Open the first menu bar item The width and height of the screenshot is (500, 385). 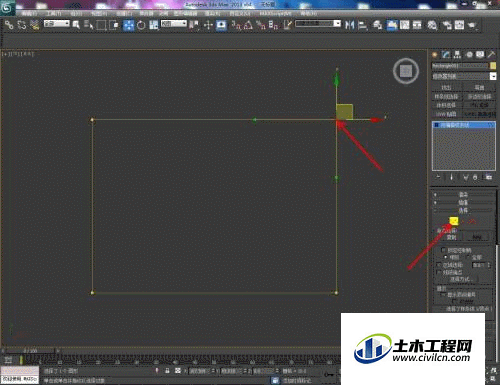[29, 14]
